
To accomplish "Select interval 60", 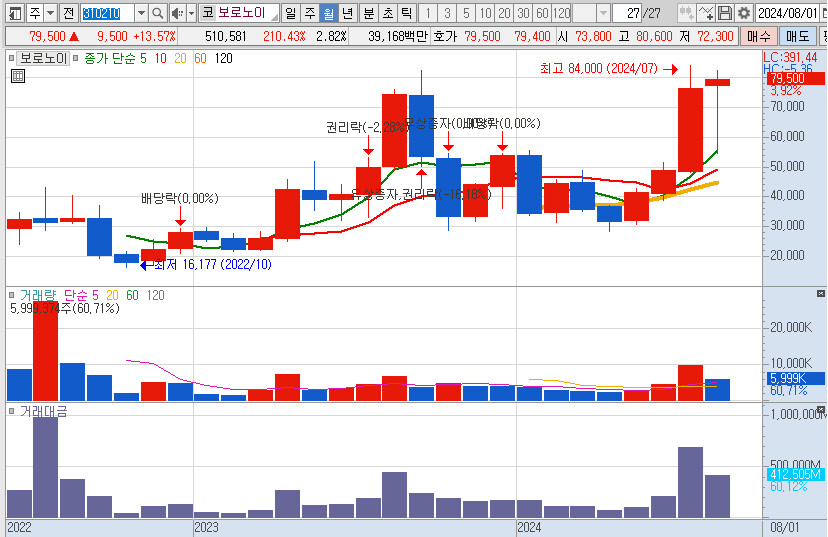I will pyautogui.click(x=542, y=13).
